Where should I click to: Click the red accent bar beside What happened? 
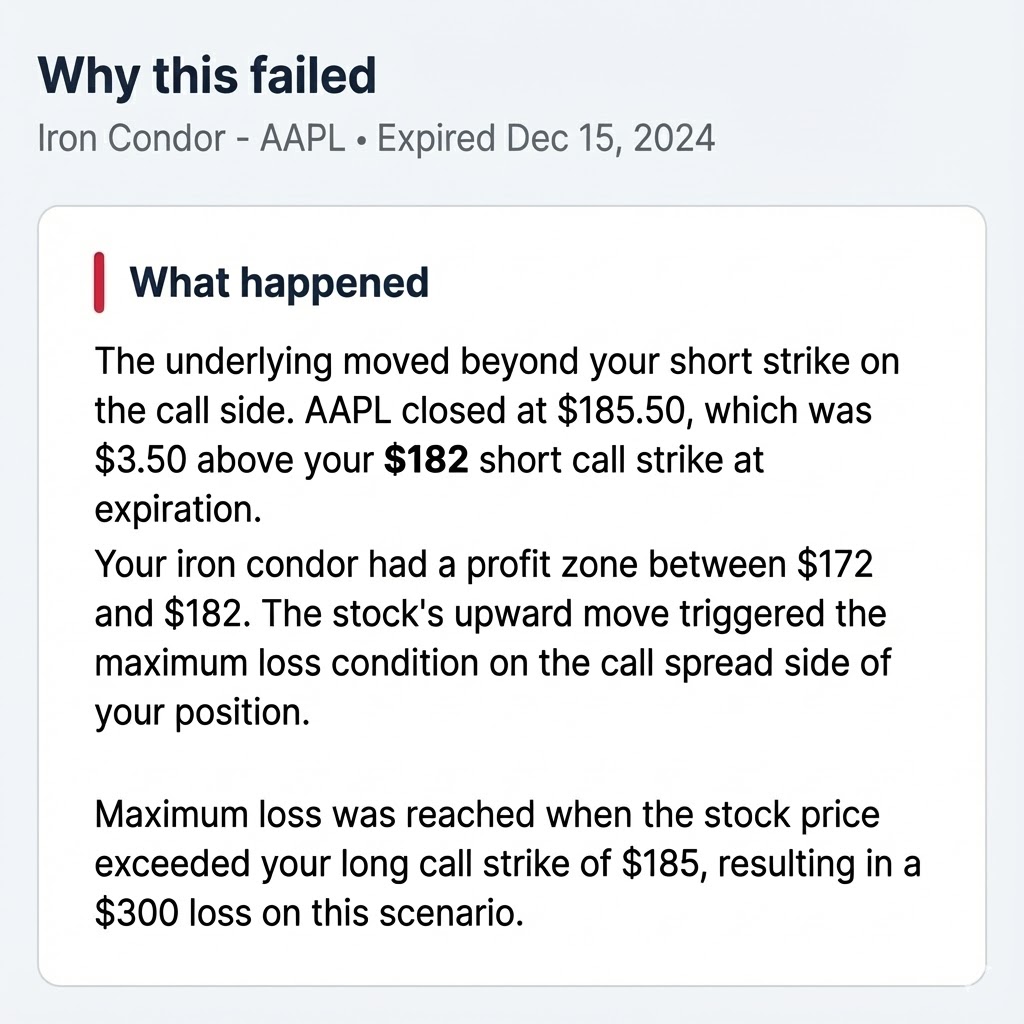[99, 282]
